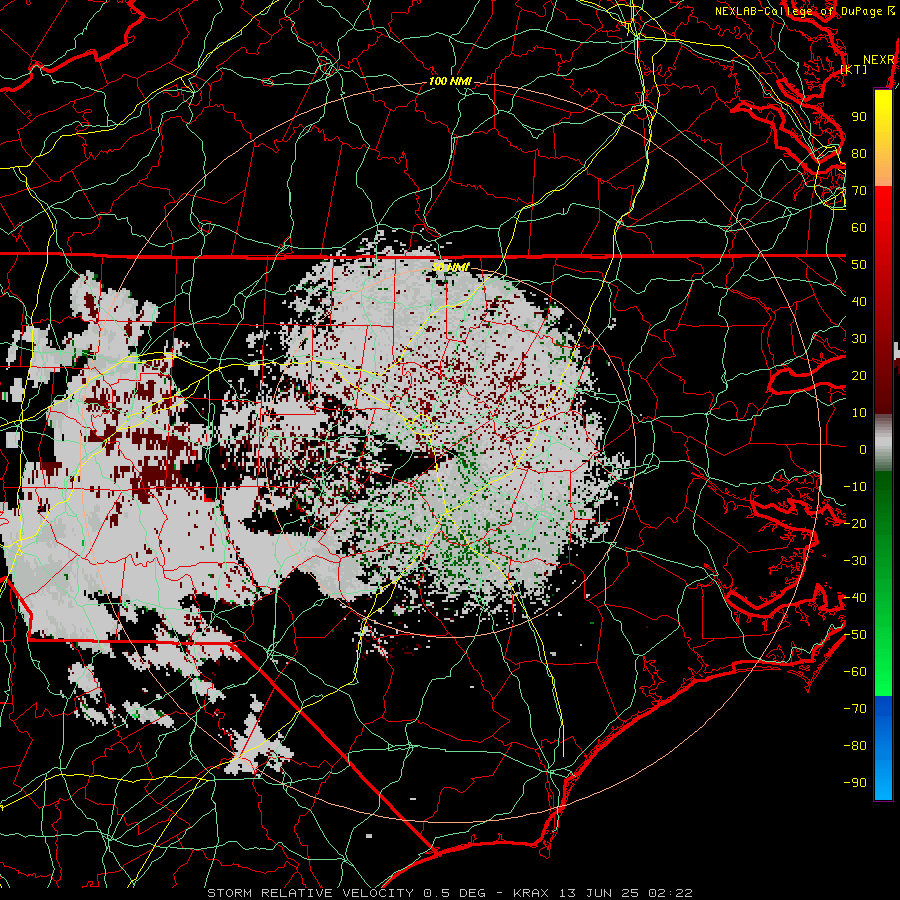
Task: Click the 50 value on velocity scale
Action: 859,265
